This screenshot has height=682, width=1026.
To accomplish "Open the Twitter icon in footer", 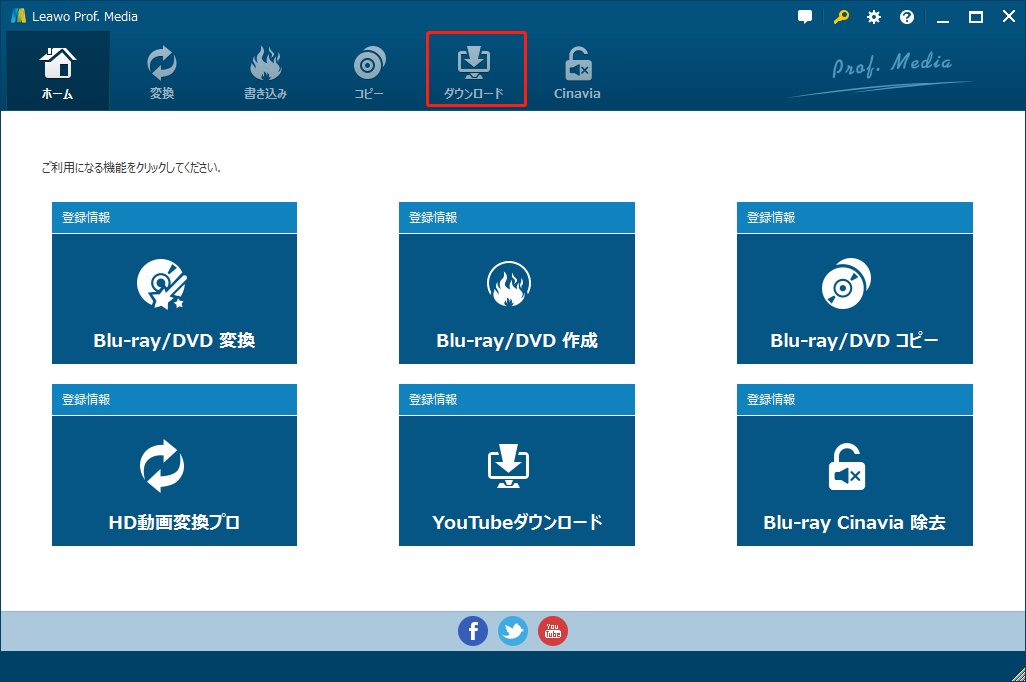I will click(513, 631).
